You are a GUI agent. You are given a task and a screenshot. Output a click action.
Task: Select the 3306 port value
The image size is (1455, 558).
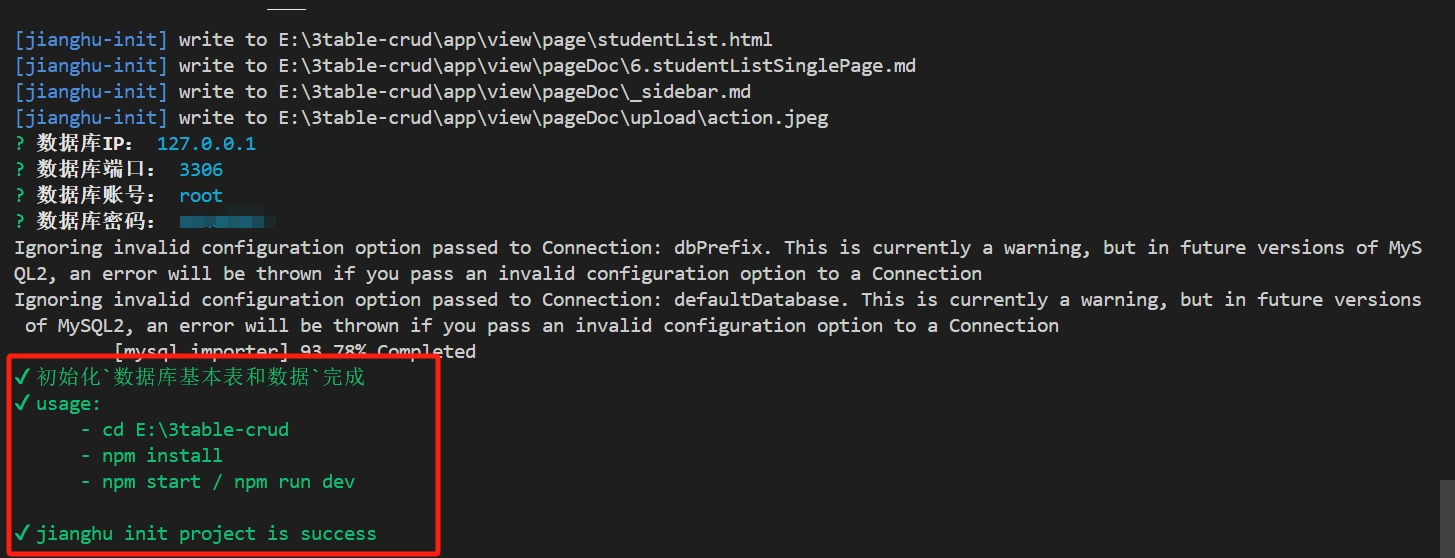[201, 169]
